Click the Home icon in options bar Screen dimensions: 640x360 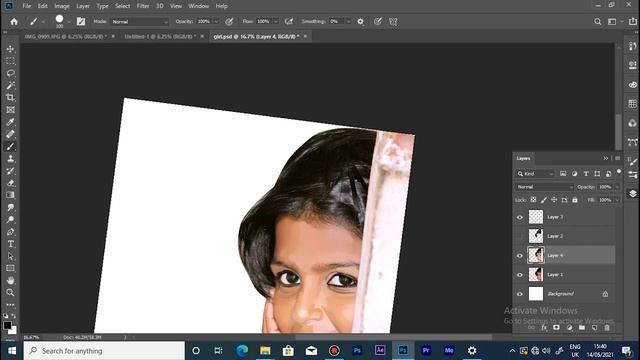[x=14, y=22]
